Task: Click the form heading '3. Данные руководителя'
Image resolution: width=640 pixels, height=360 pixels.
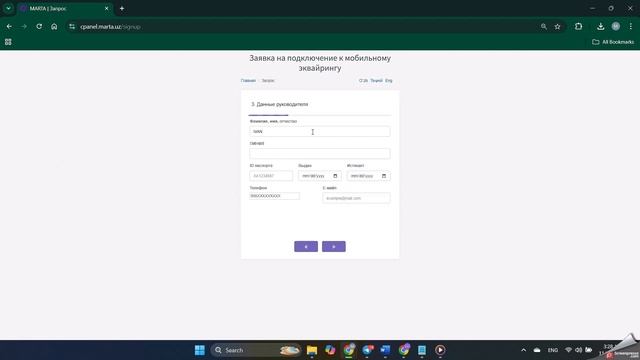Action: point(280,104)
